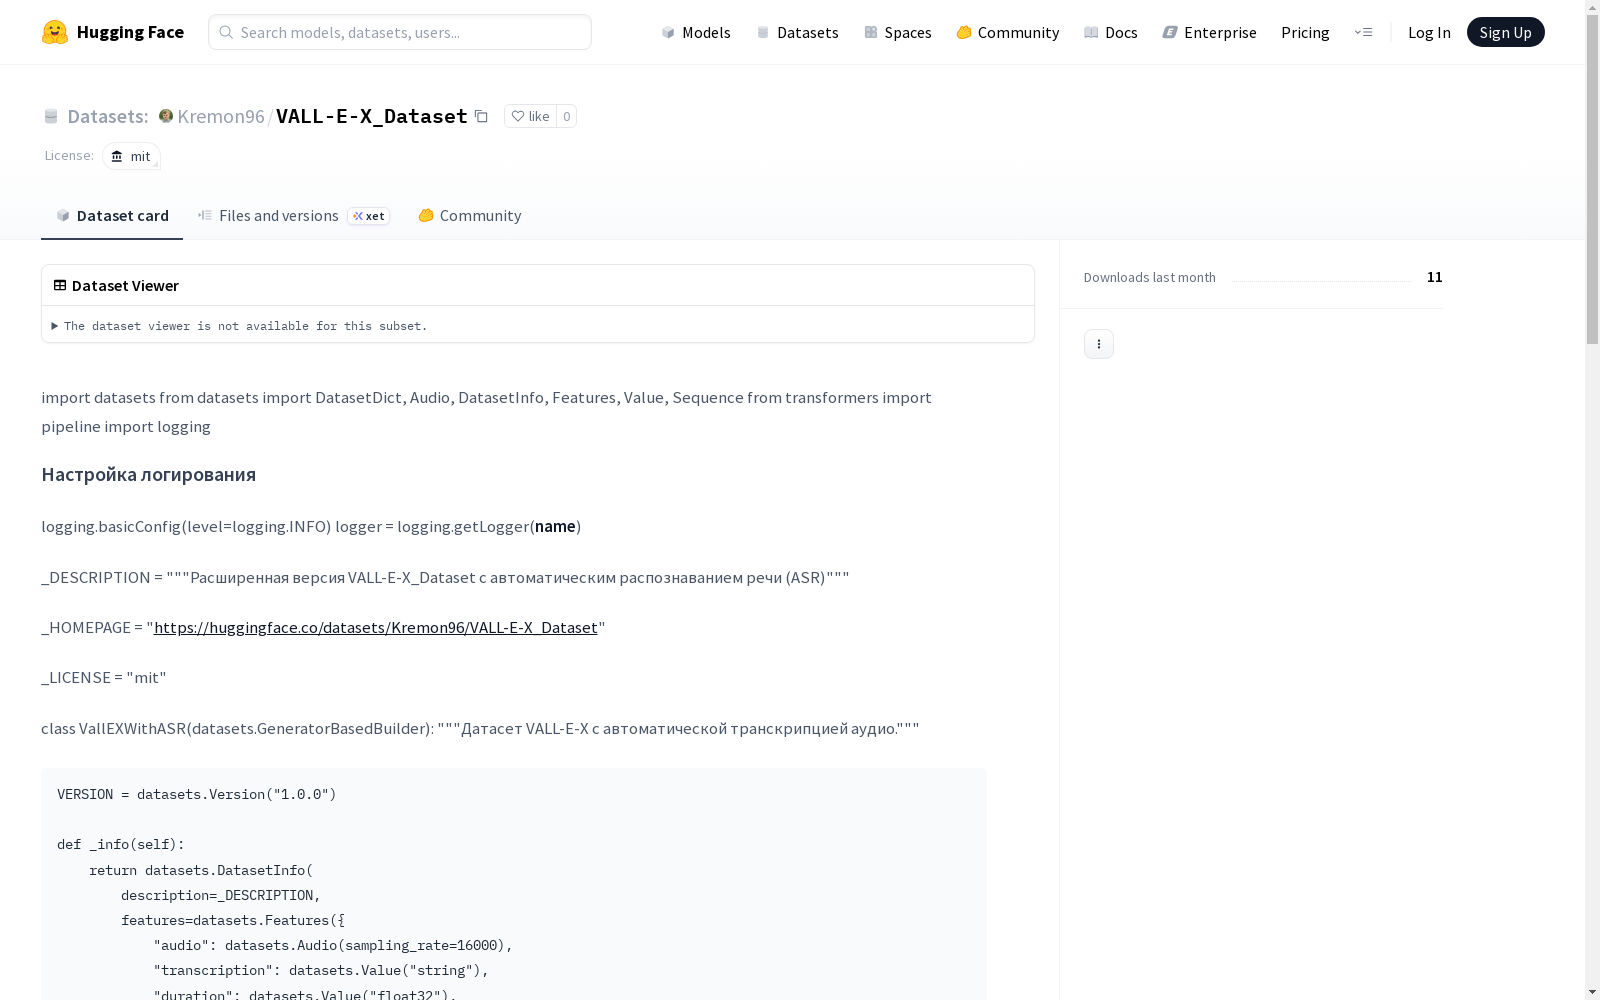Click the Log In link

tap(1429, 32)
